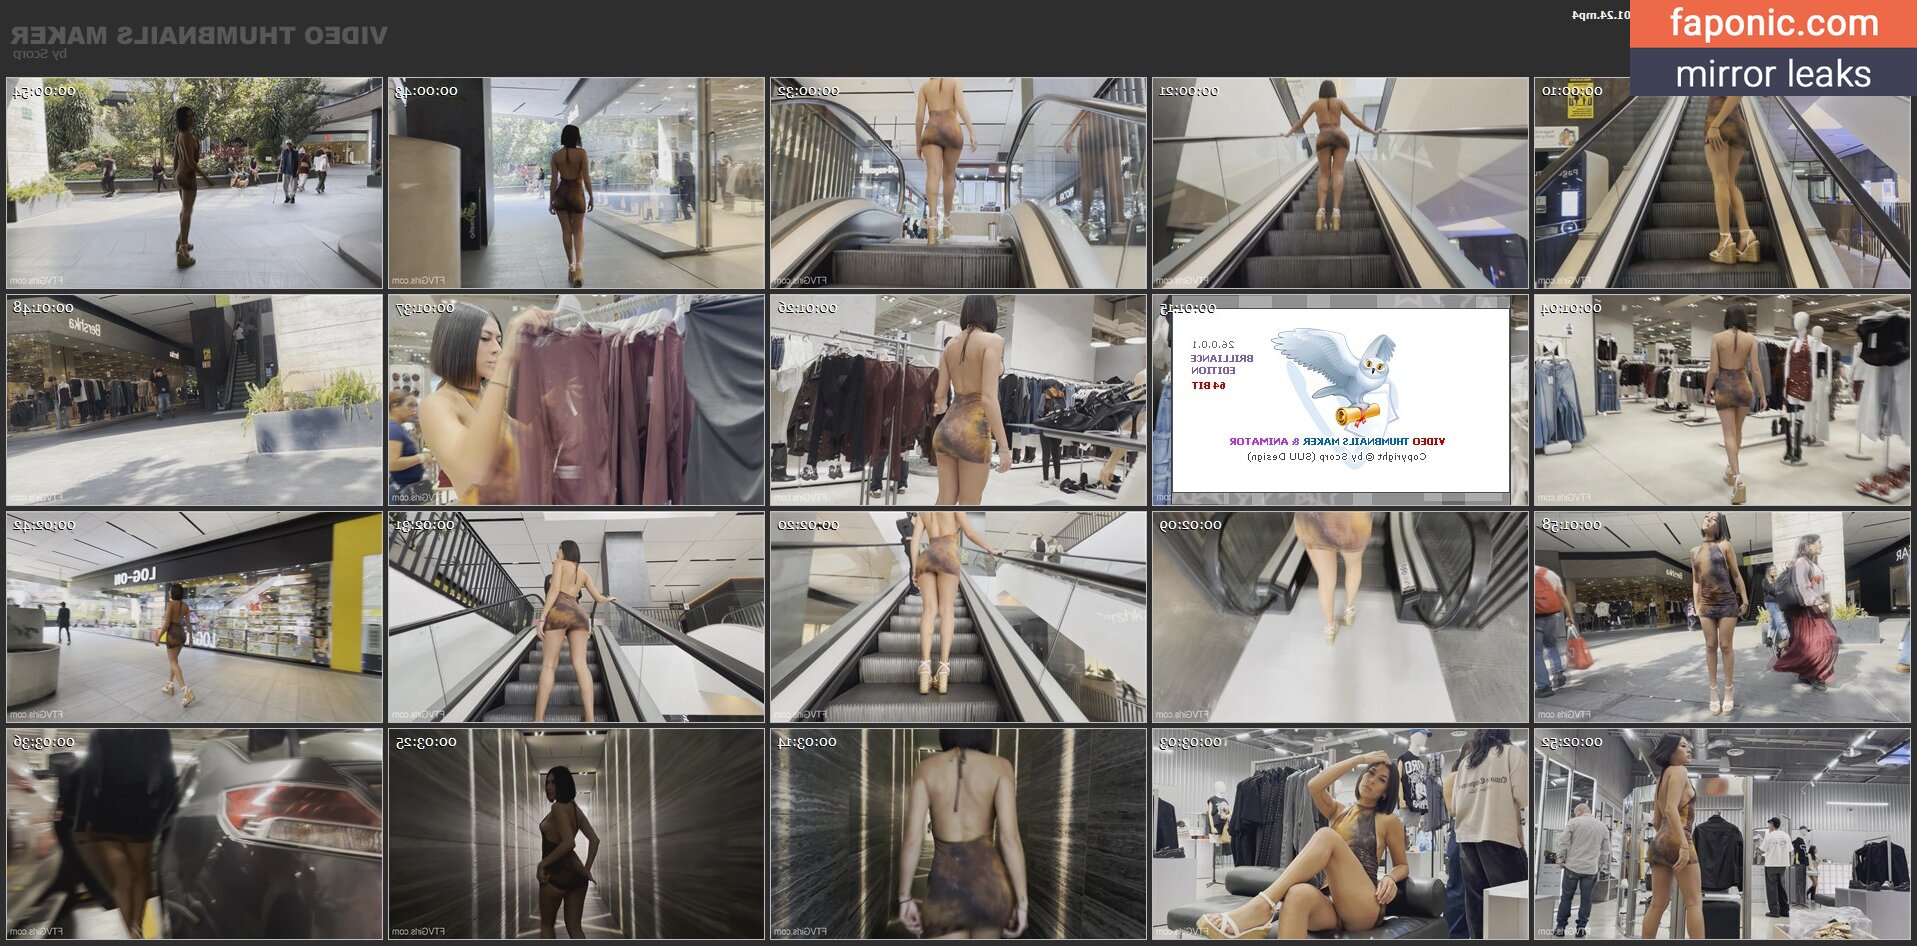Open the thumbnail with glass-railed escalator at 00:00:21
Screen dimensions: 1917x946
pos(1339,183)
